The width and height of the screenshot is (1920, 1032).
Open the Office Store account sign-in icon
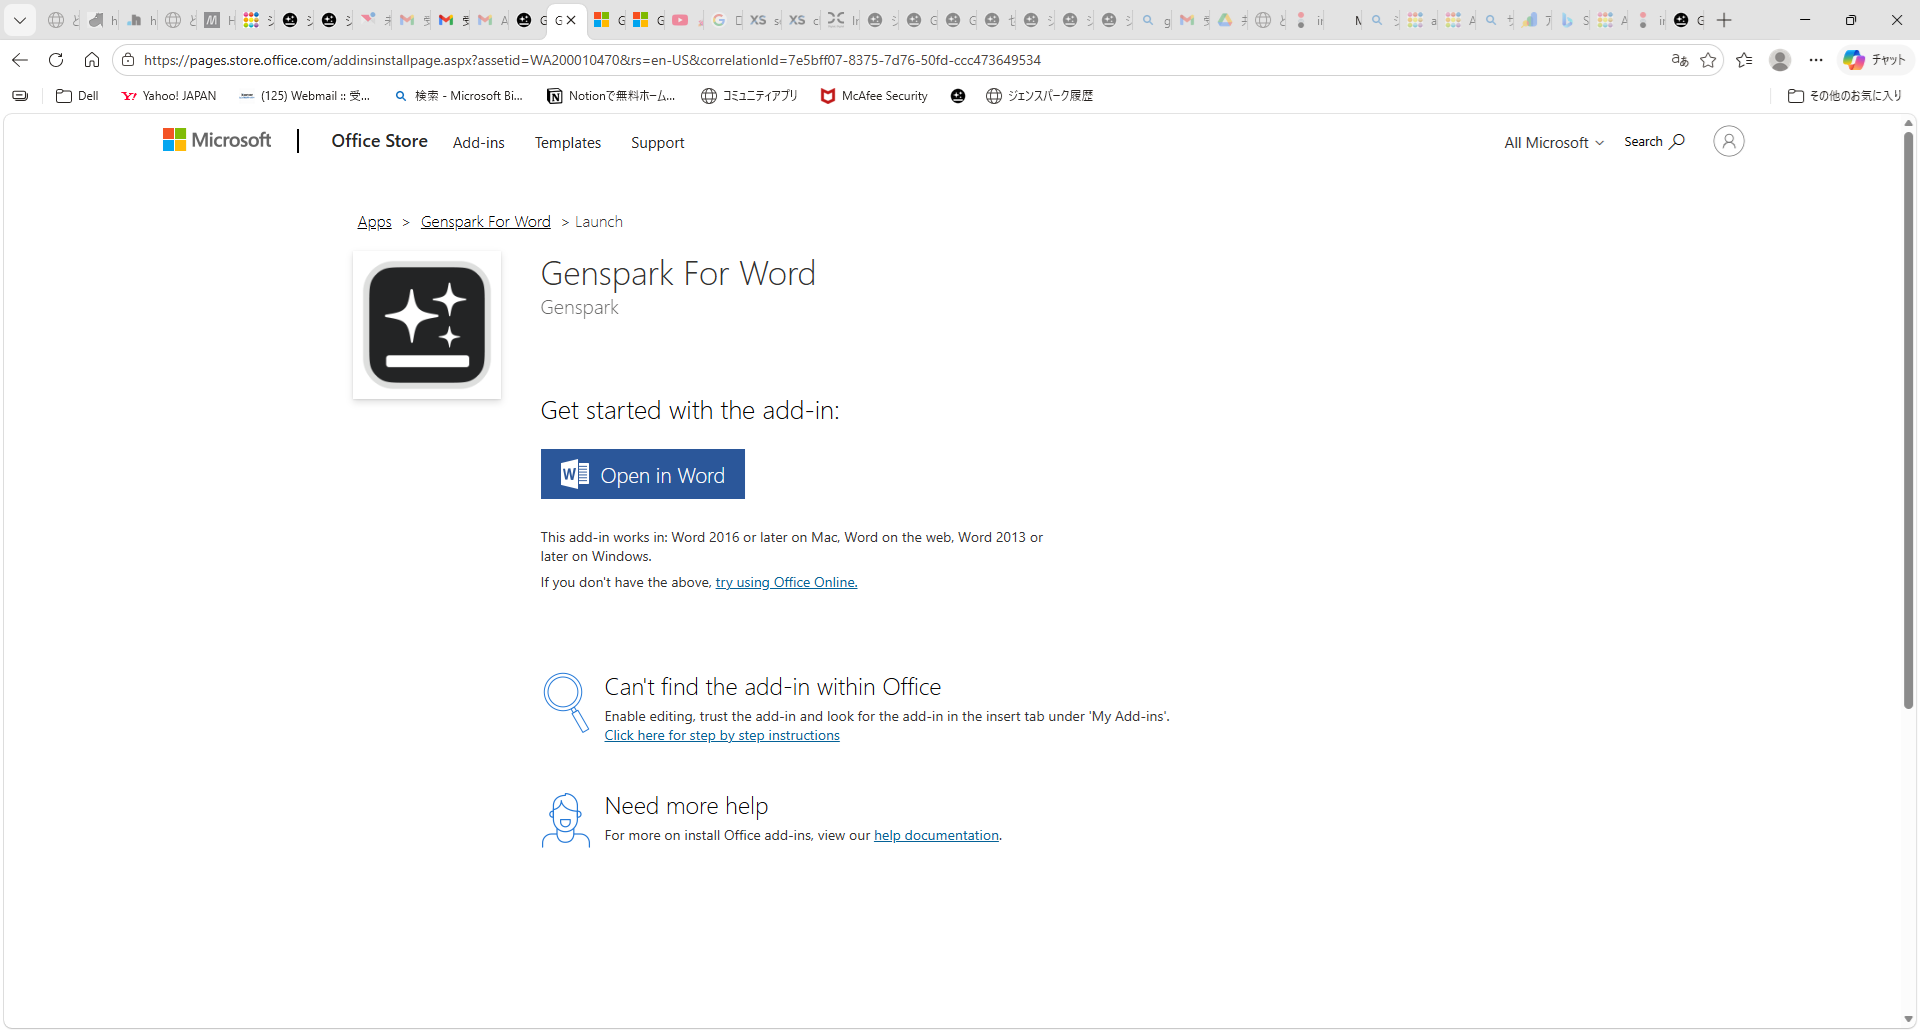(x=1728, y=141)
